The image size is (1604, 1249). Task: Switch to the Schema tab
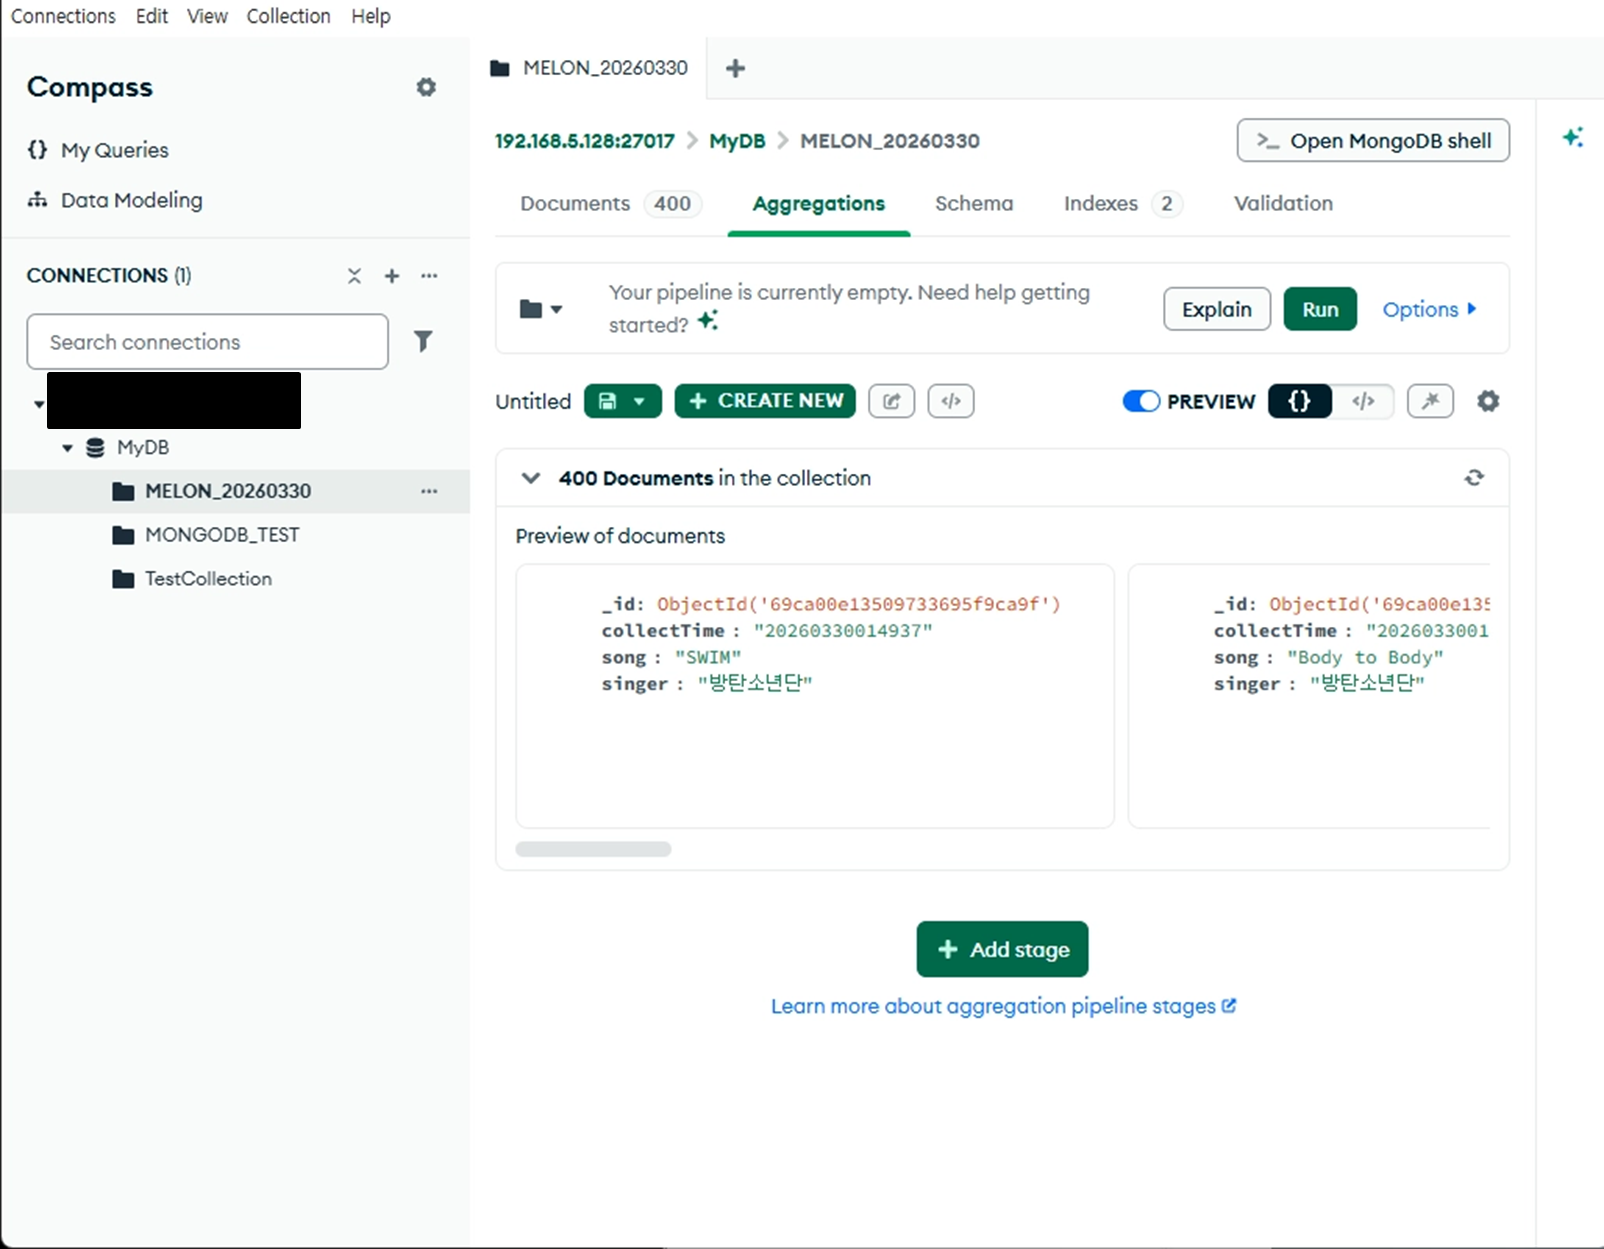tap(974, 204)
